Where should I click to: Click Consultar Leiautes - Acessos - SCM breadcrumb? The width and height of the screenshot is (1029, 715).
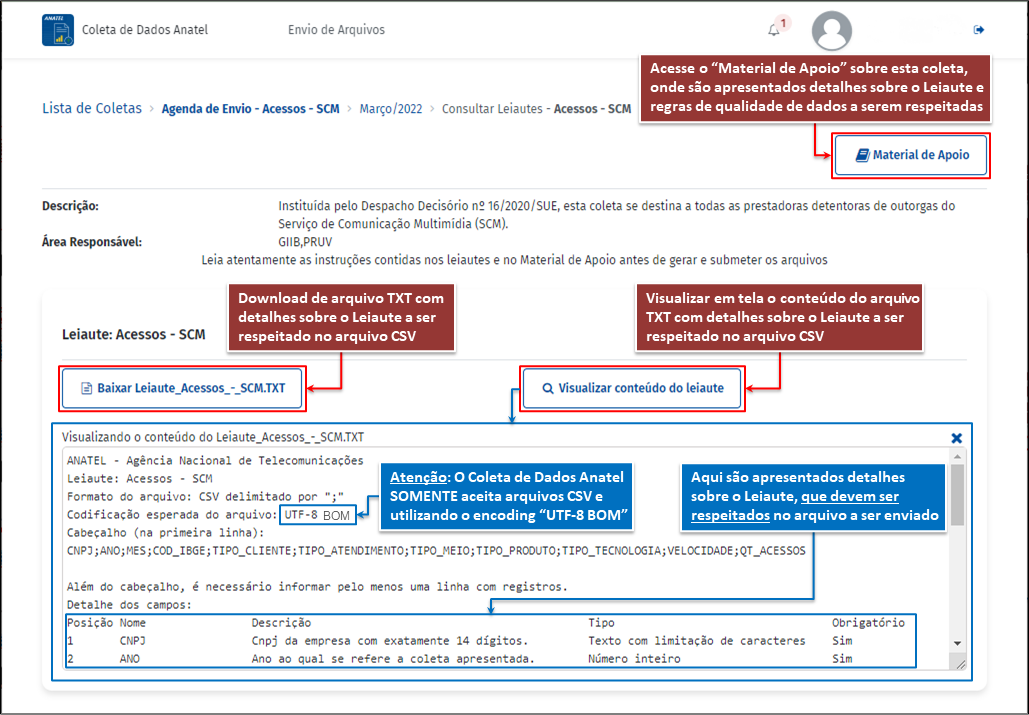coord(536,109)
